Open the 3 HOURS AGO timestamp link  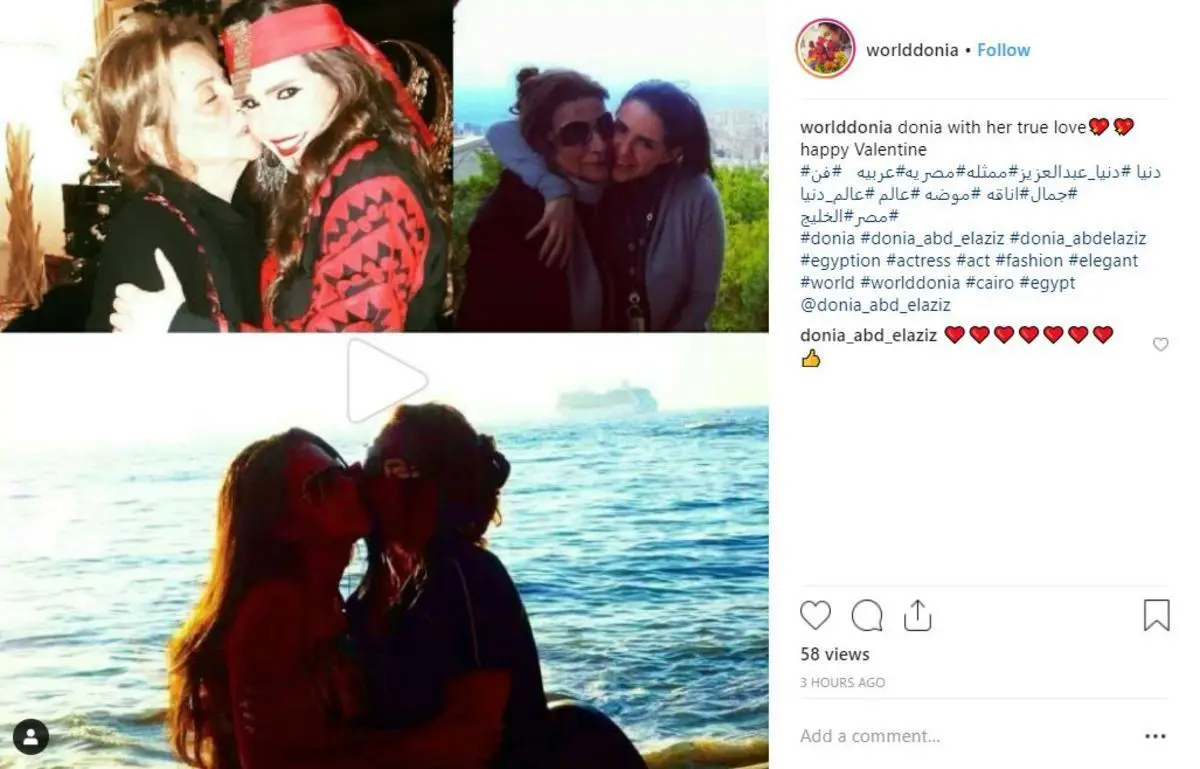click(842, 683)
